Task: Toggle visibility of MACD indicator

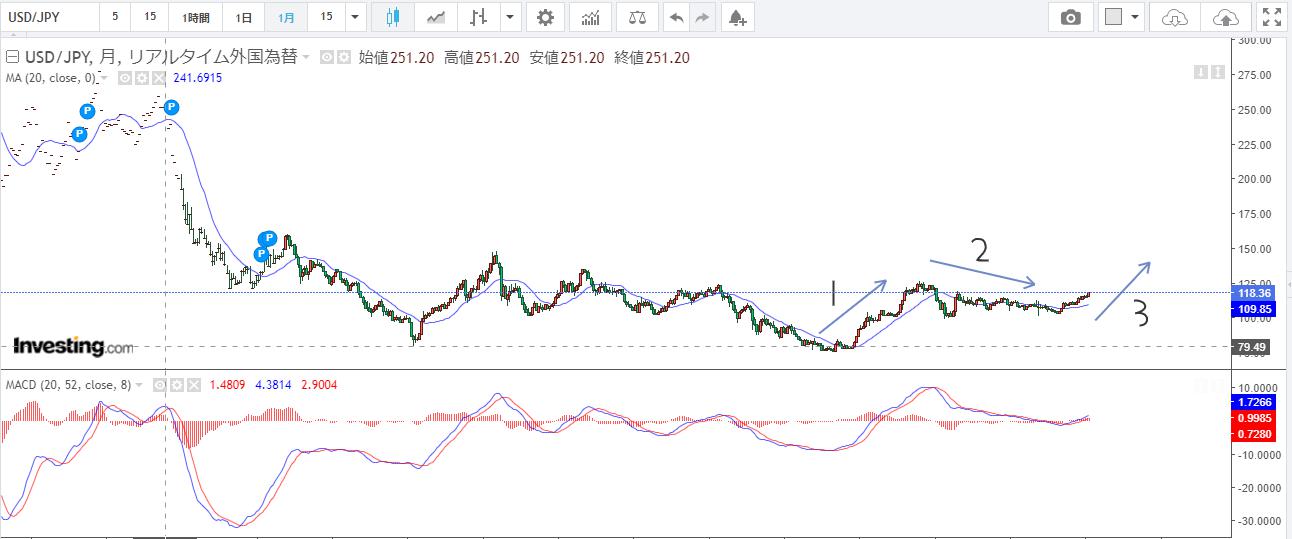Action: 161,384
